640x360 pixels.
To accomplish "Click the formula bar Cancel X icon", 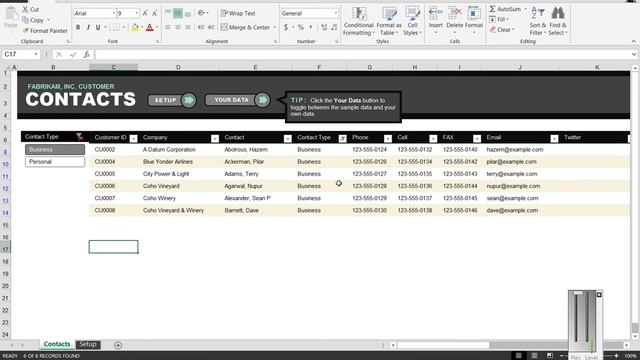I will pos(59,54).
